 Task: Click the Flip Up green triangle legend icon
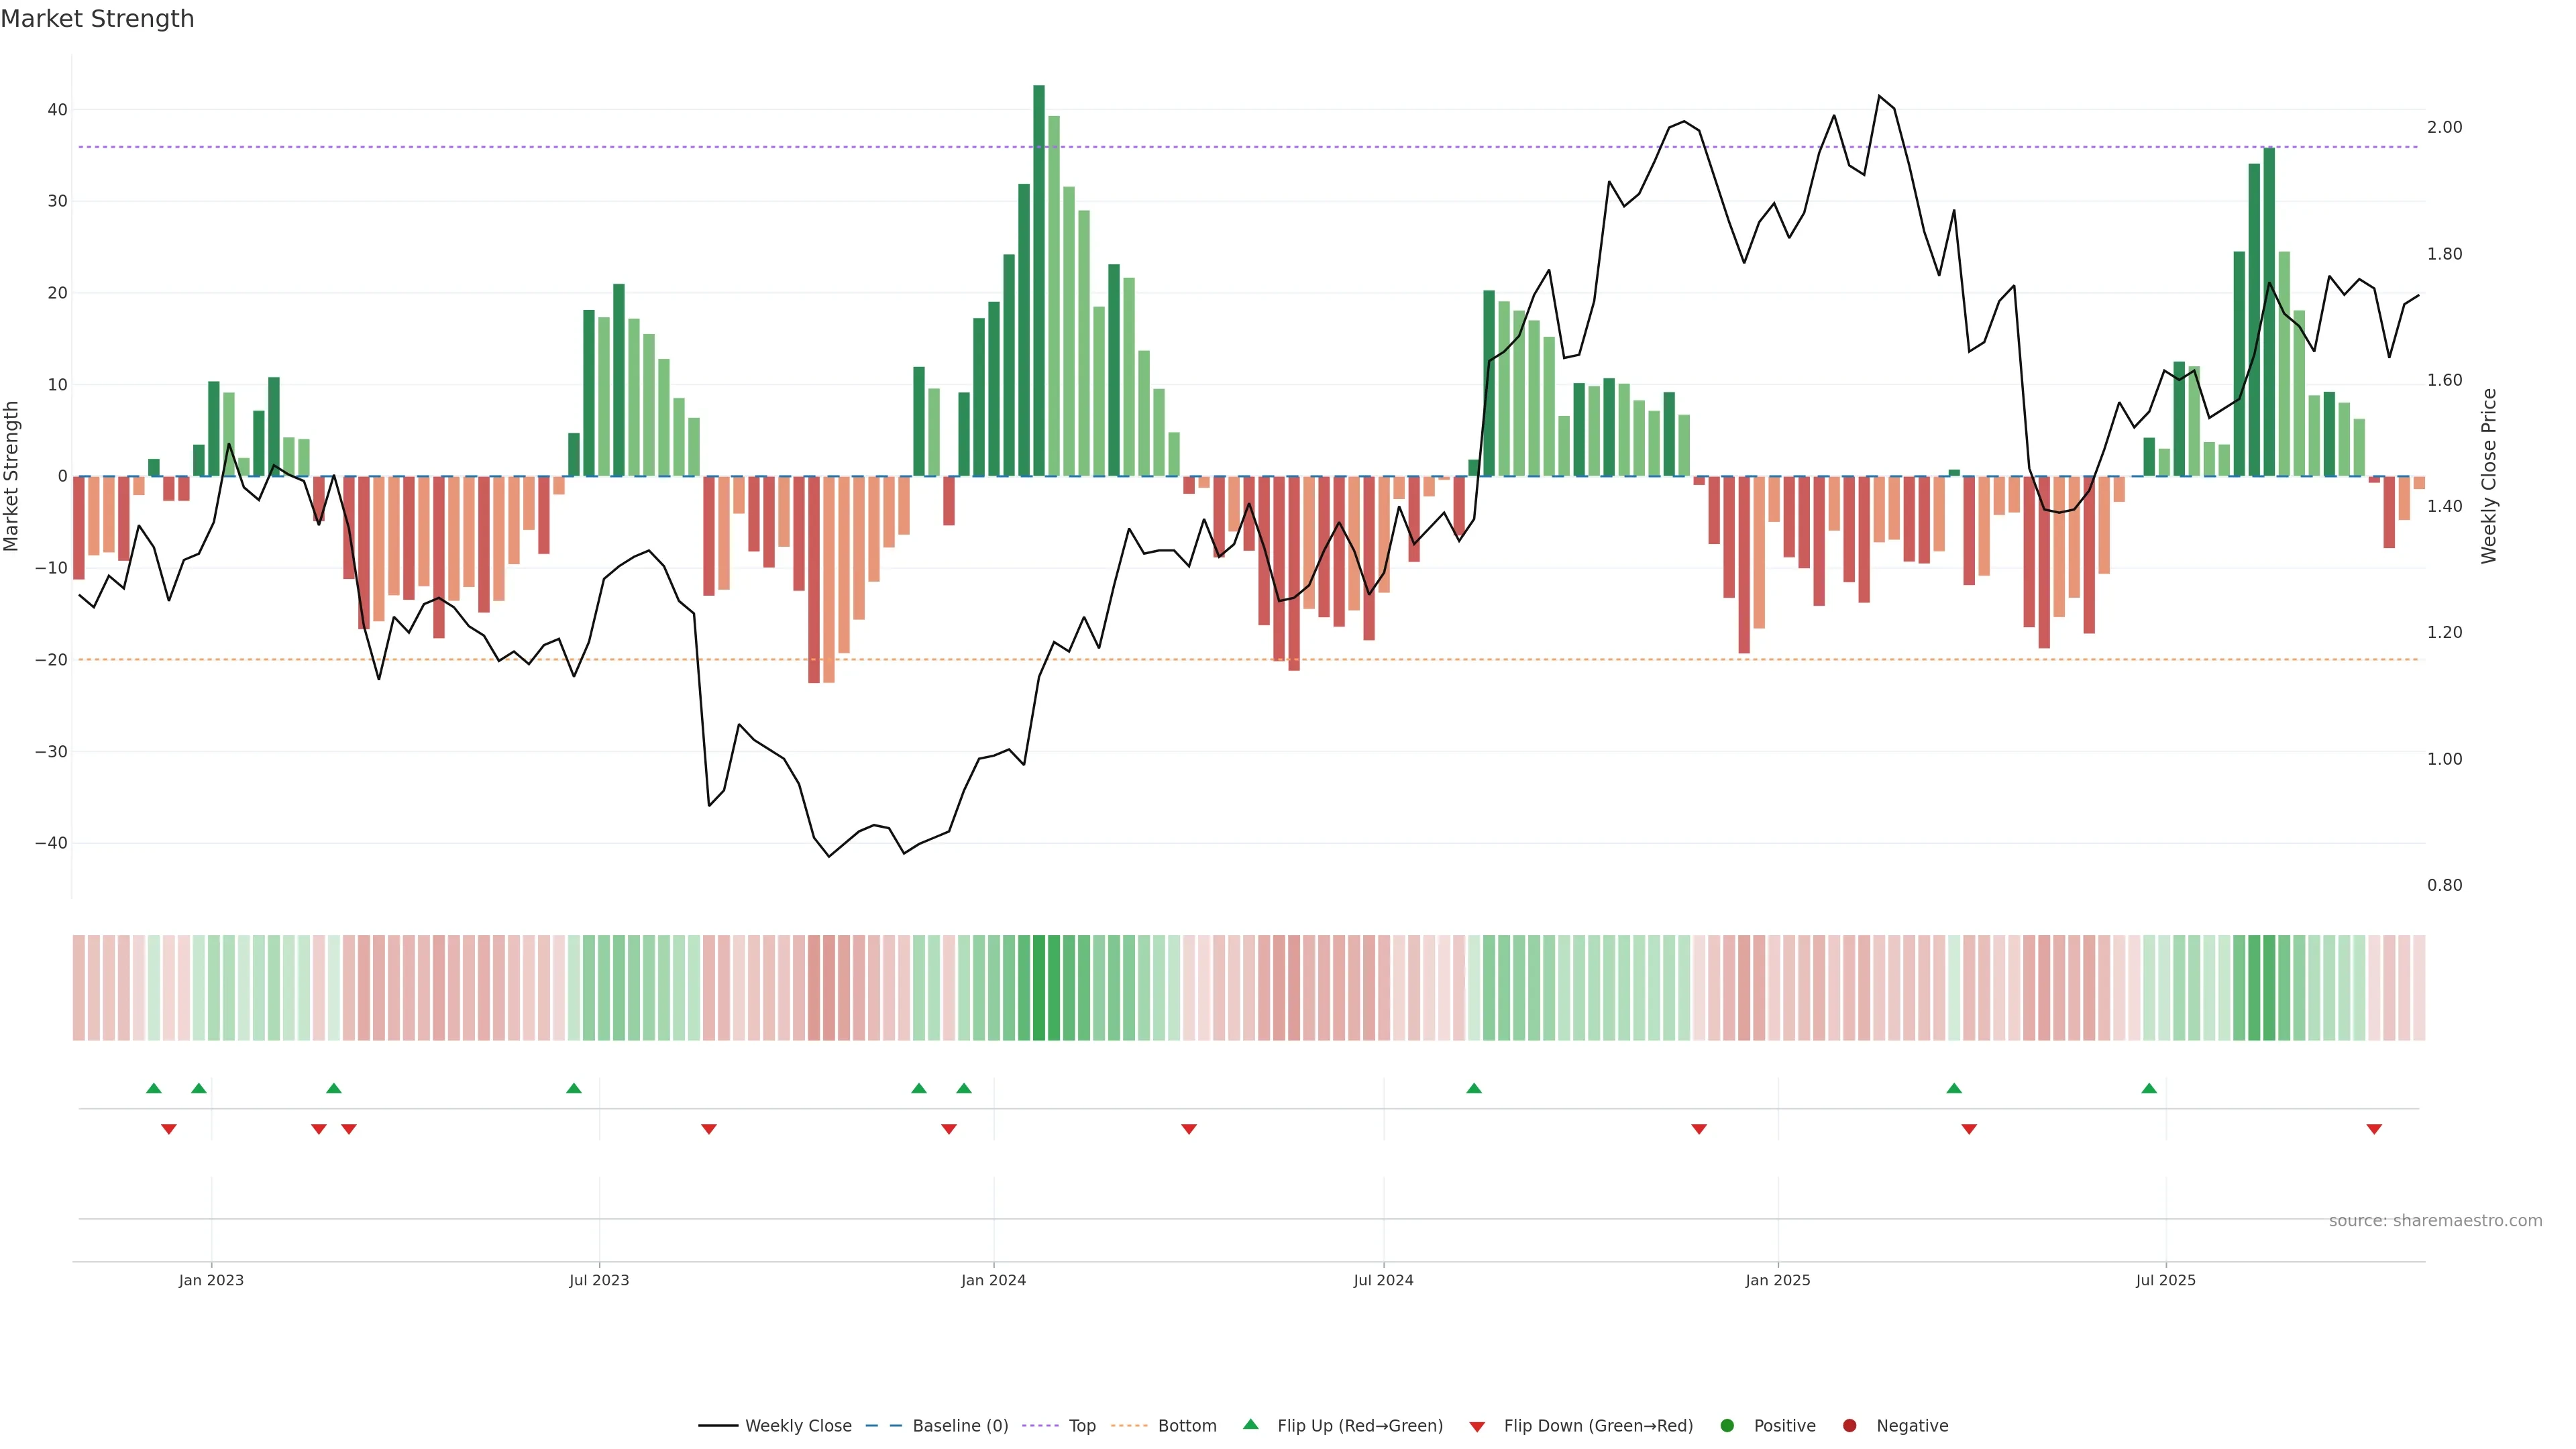point(1250,1424)
